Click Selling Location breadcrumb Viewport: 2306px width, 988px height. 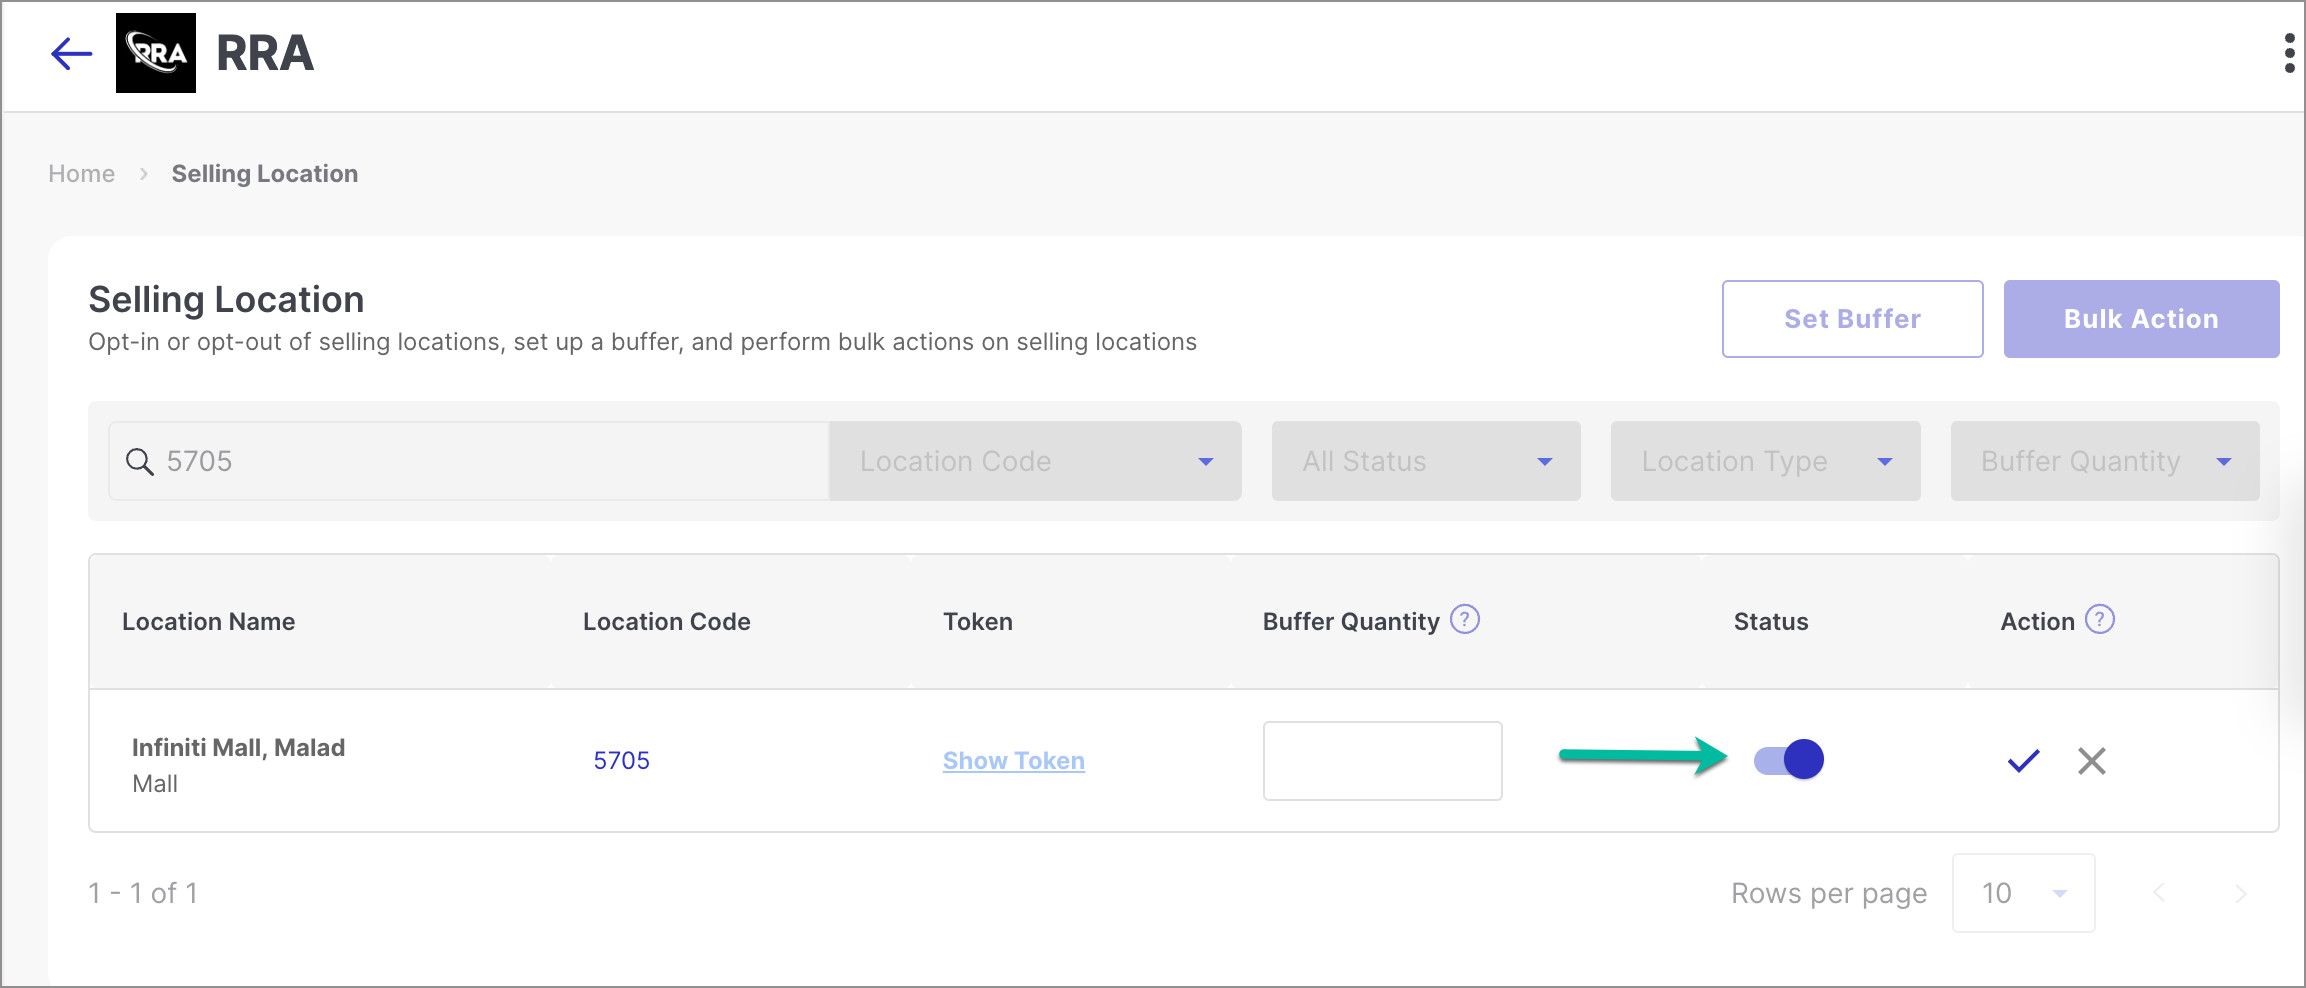click(x=265, y=174)
